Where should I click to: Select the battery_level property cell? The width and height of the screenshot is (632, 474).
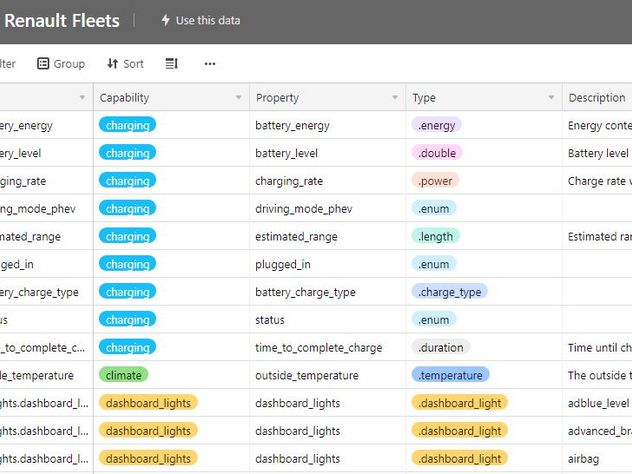coord(328,153)
